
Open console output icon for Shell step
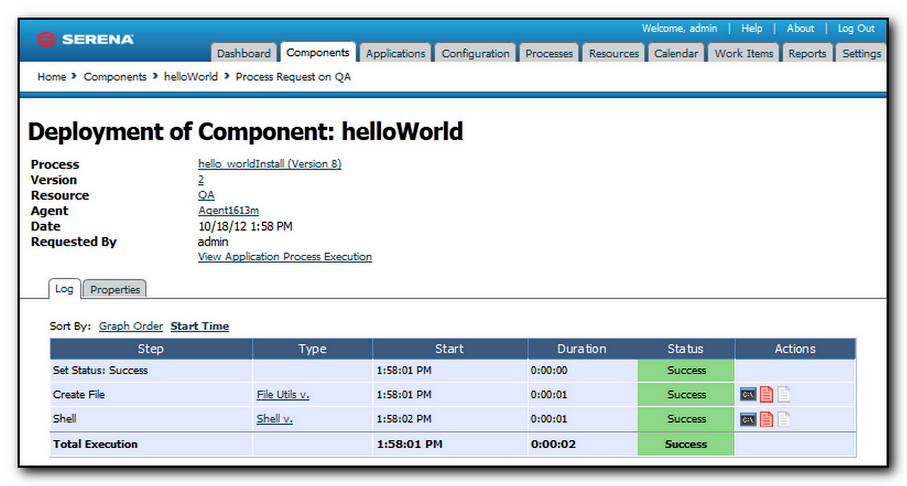point(748,419)
